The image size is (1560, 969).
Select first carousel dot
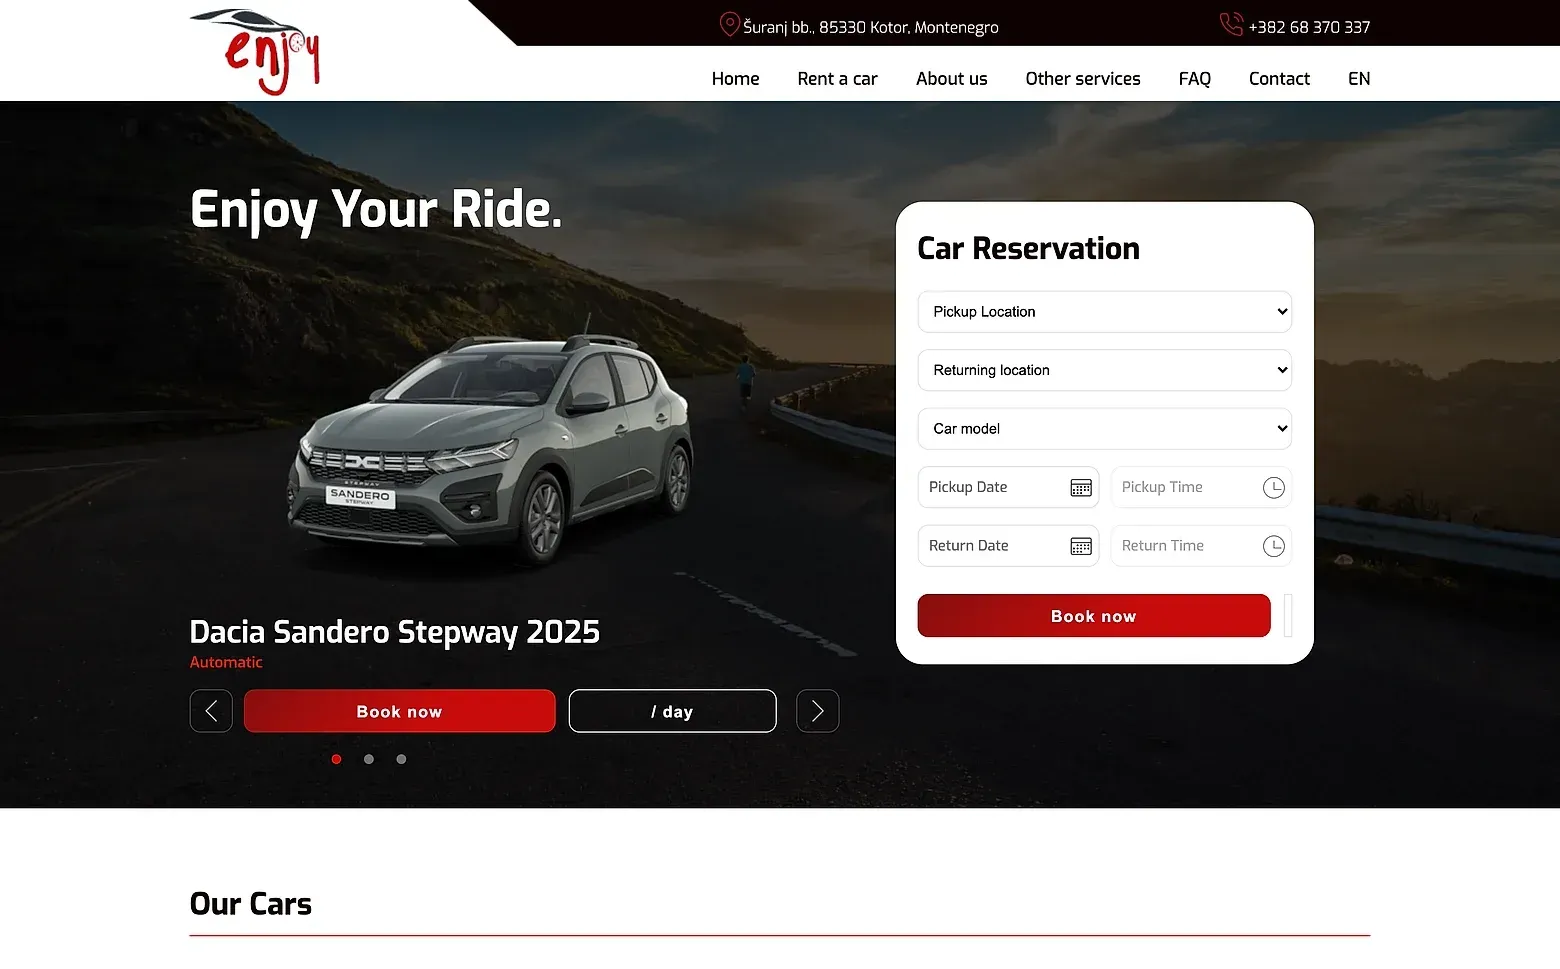point(337,759)
